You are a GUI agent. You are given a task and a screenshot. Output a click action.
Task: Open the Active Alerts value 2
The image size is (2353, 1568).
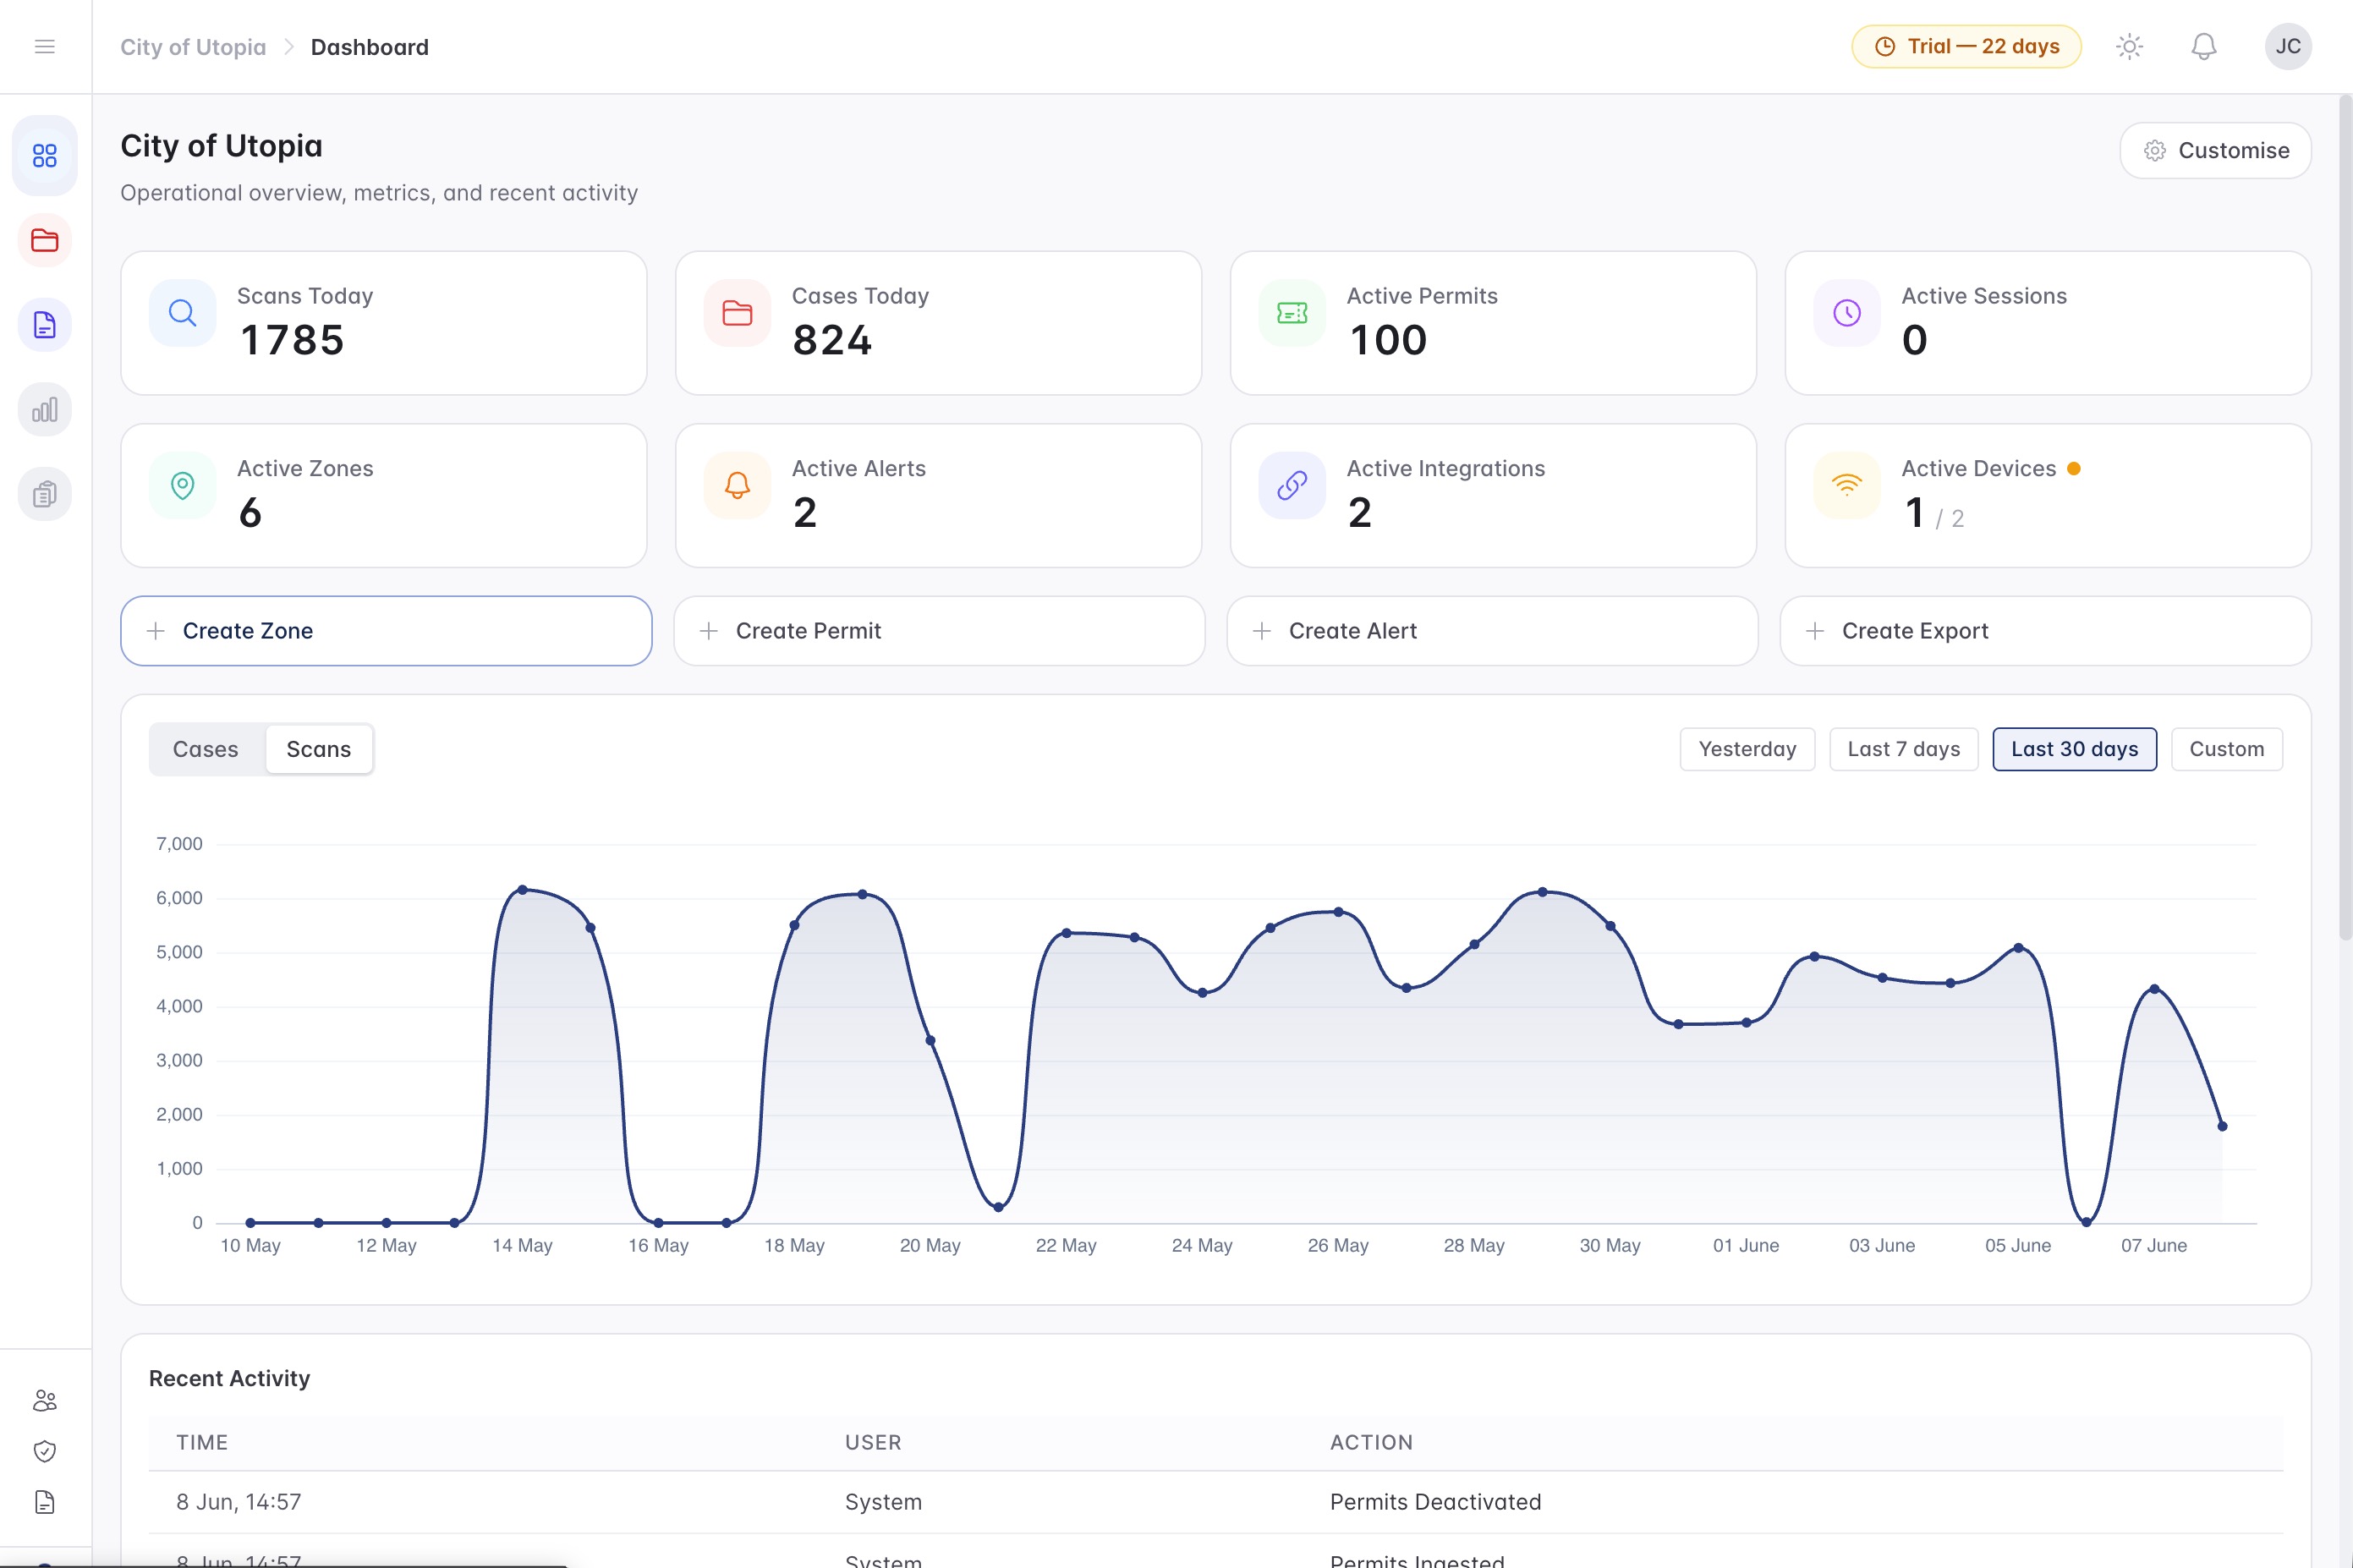coord(805,513)
